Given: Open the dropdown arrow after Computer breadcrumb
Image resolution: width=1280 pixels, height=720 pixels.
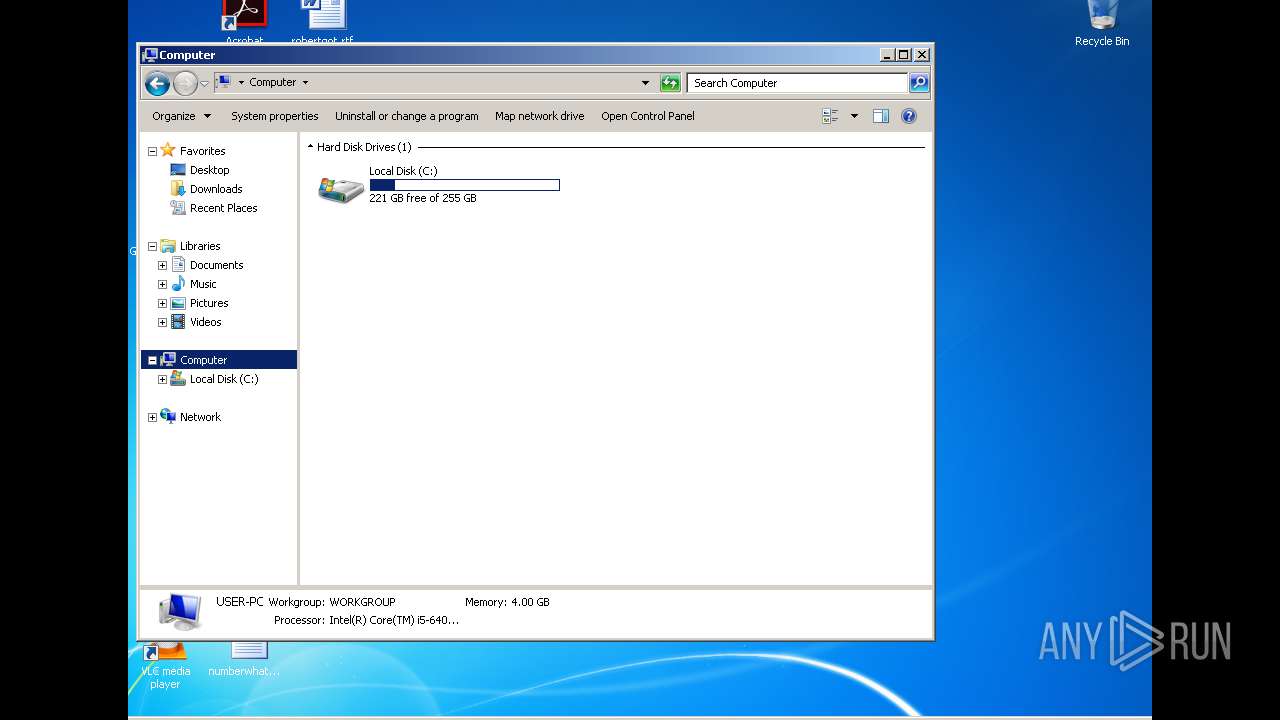Looking at the screenshot, I should (x=305, y=82).
